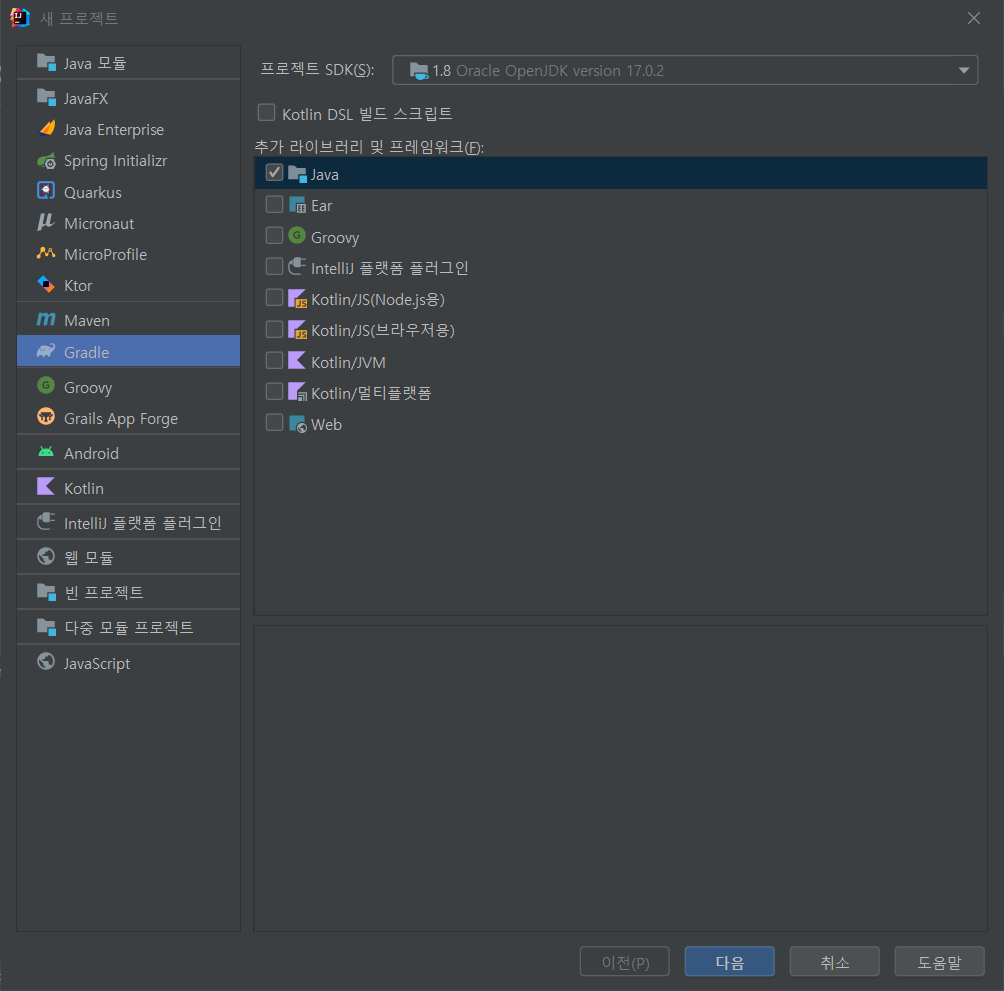Image resolution: width=1004 pixels, height=991 pixels.
Task: Select the Gradle elephant icon
Action: click(x=46, y=351)
